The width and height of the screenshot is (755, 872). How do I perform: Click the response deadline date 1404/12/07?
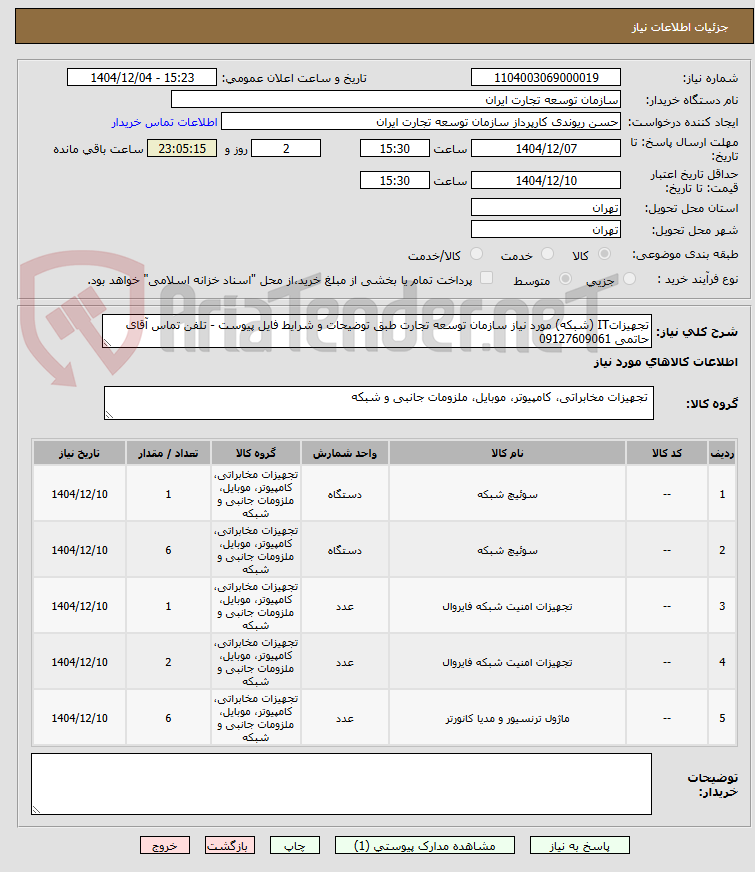click(x=546, y=148)
